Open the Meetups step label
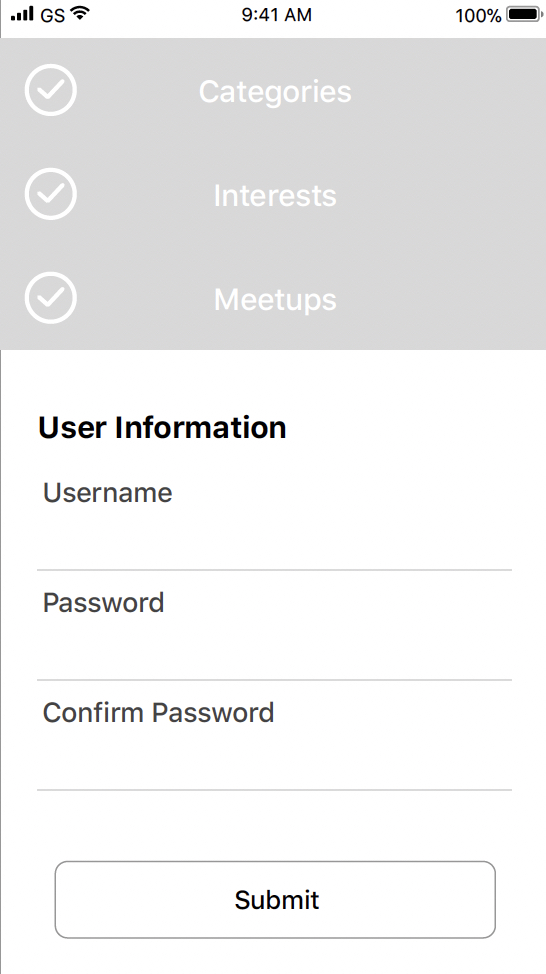The height and width of the screenshot is (974, 546). point(275,300)
